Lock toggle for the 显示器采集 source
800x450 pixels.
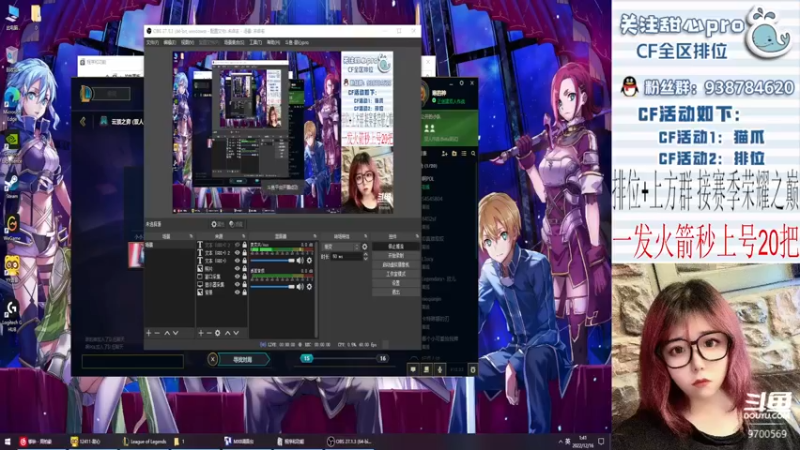tap(244, 285)
